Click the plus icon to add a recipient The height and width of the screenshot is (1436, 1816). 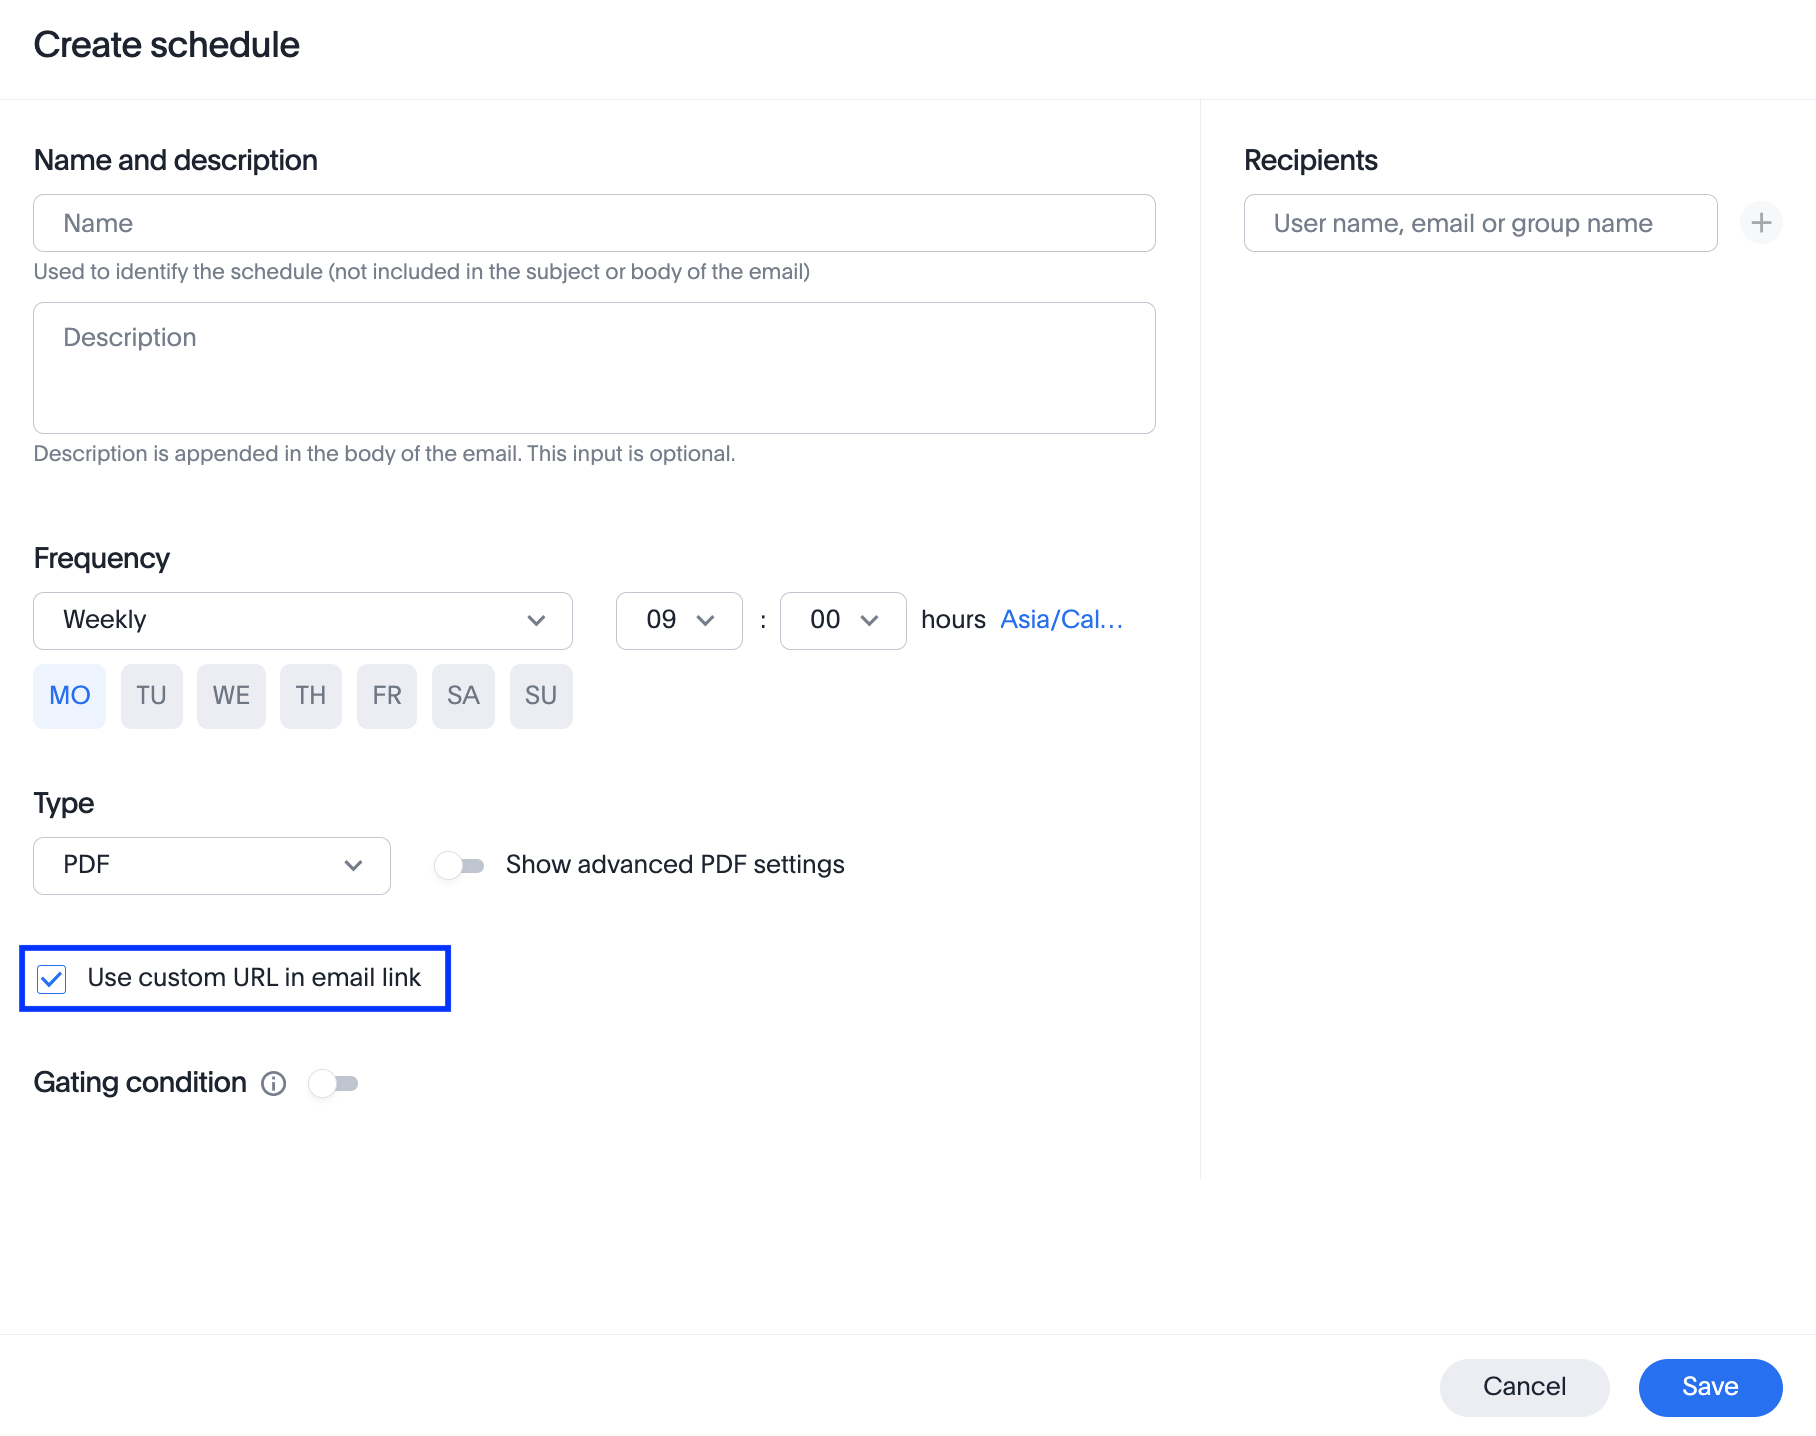1761,222
